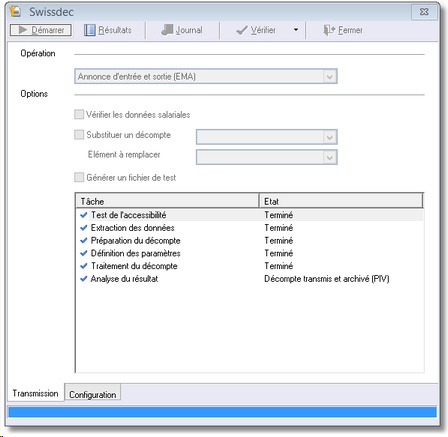Check Générer un fichier de test
Image resolution: width=448 pixels, height=437 pixels.
coord(79,177)
